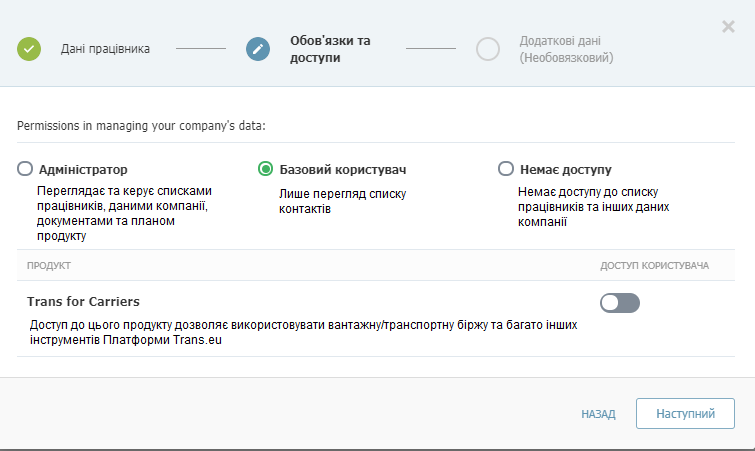
Task: Select the Базовий користувач radio button
Action: tap(265, 169)
